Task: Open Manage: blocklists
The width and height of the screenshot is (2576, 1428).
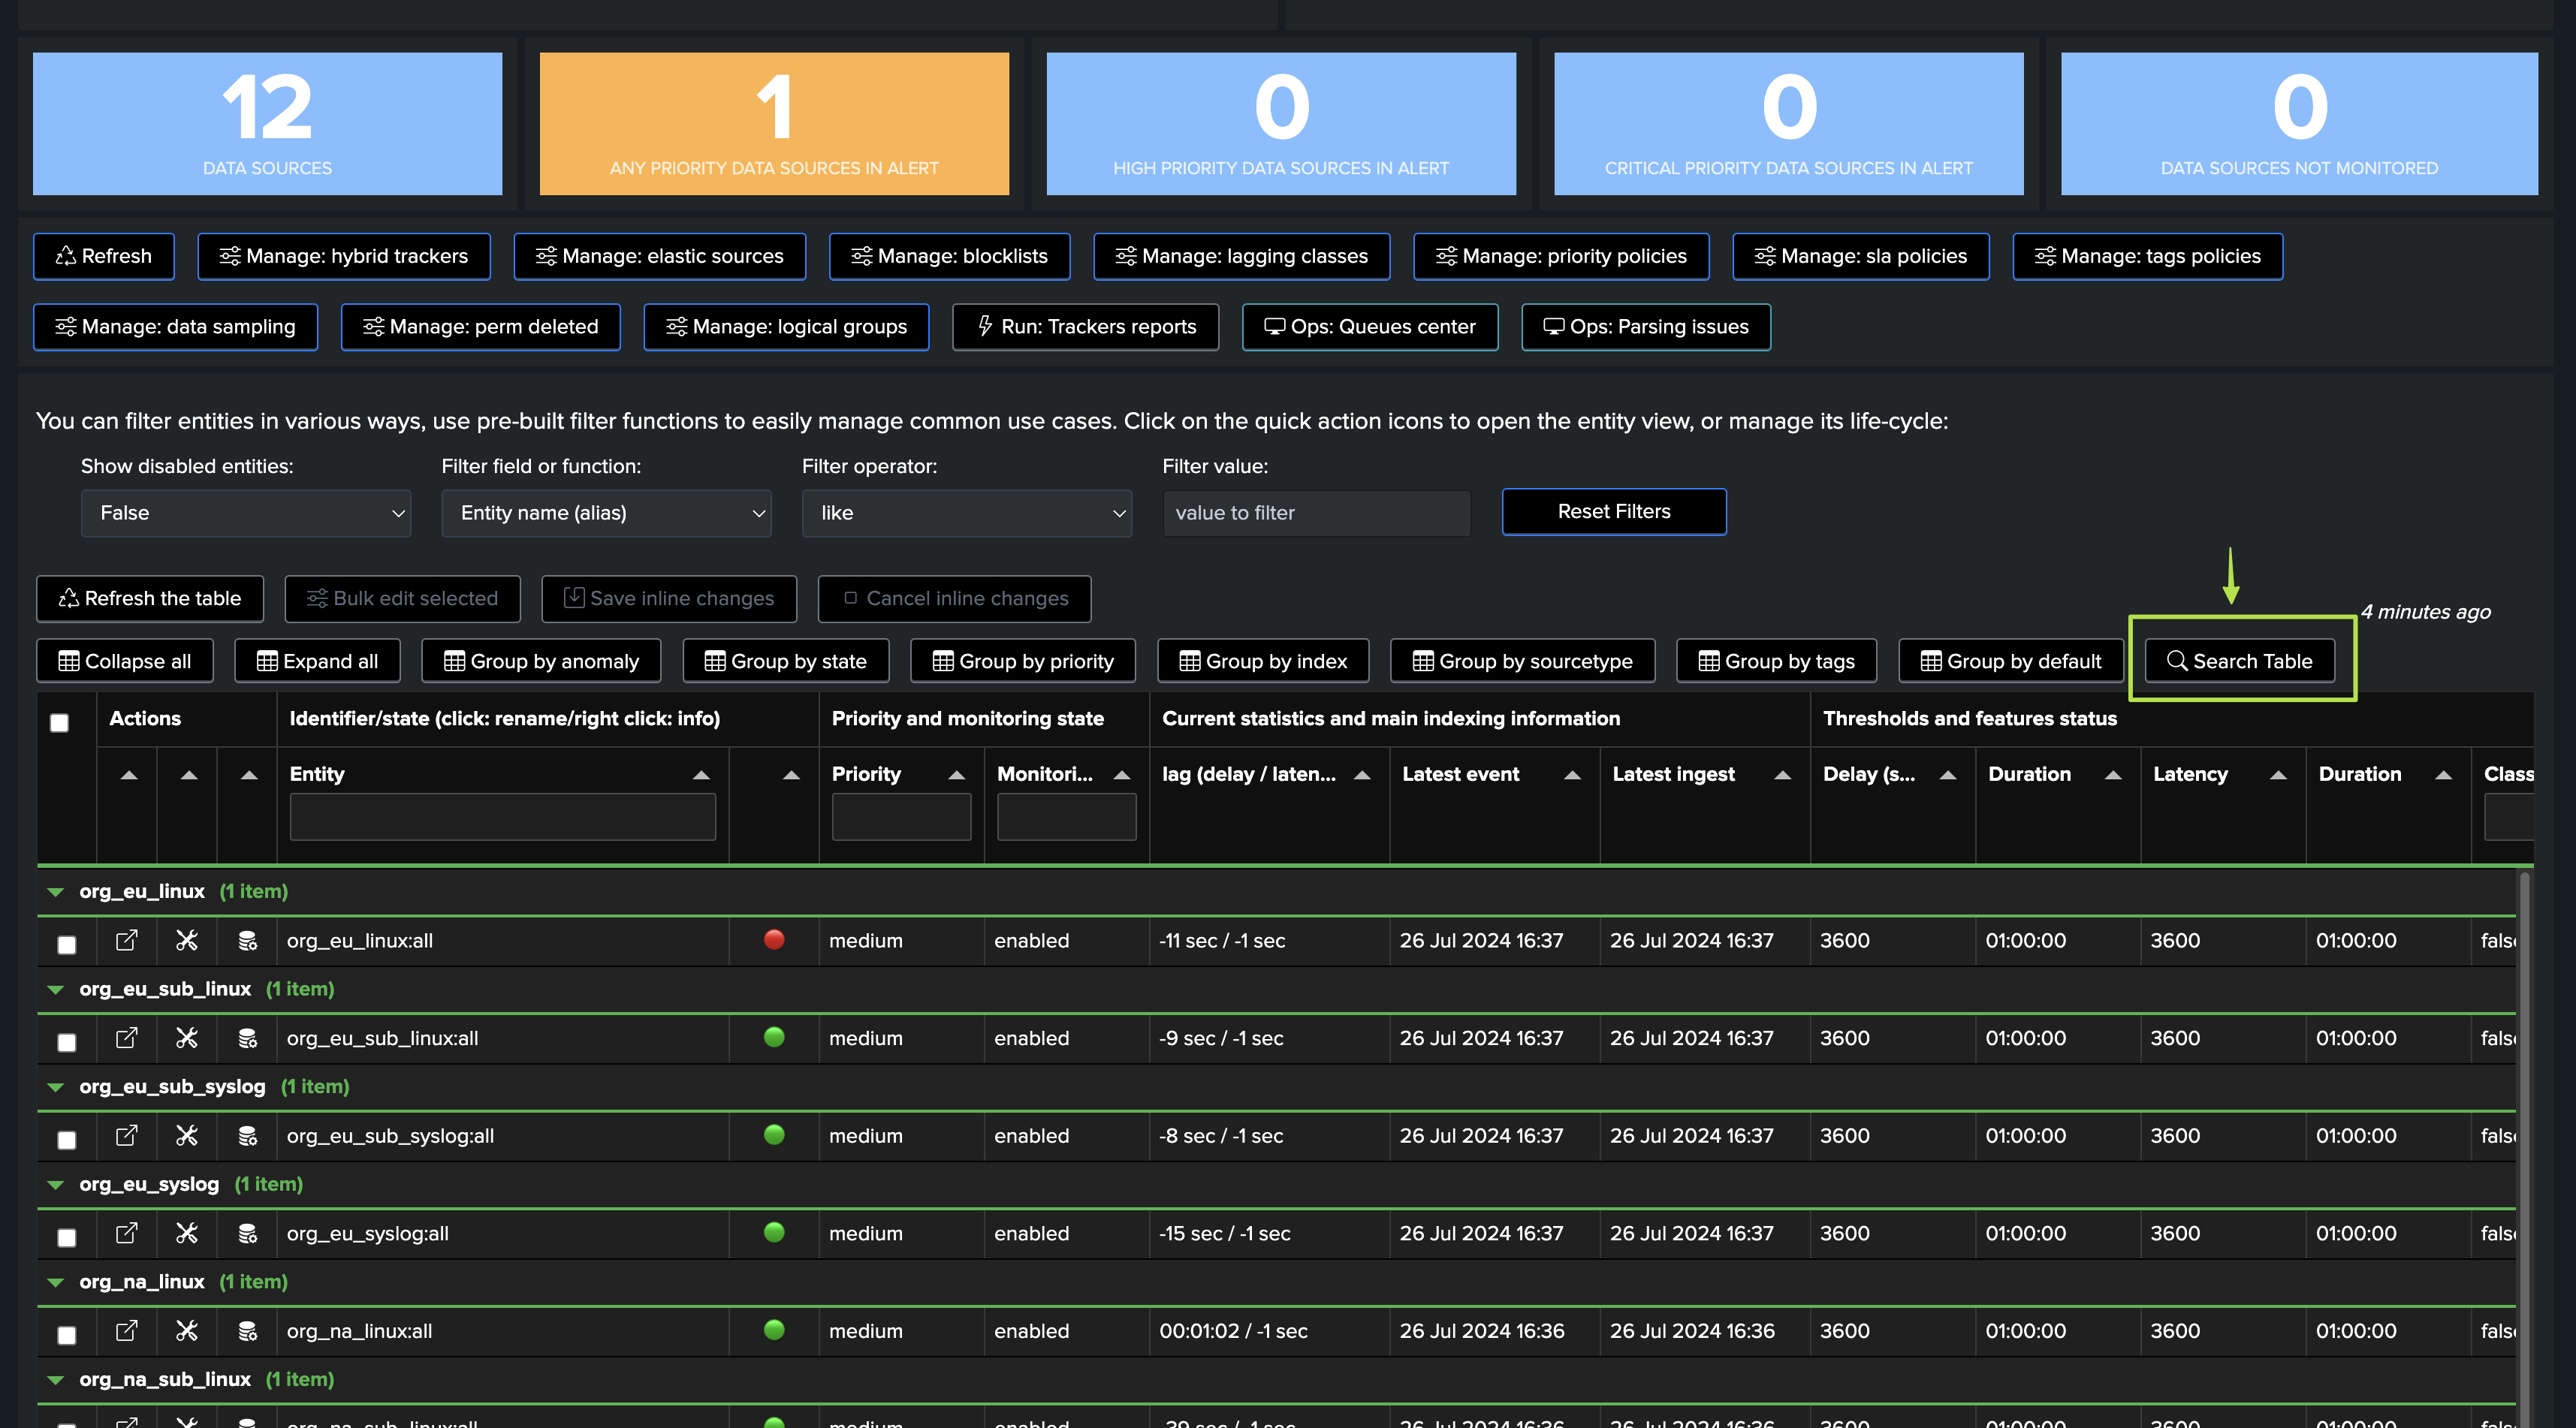Action: (949, 256)
